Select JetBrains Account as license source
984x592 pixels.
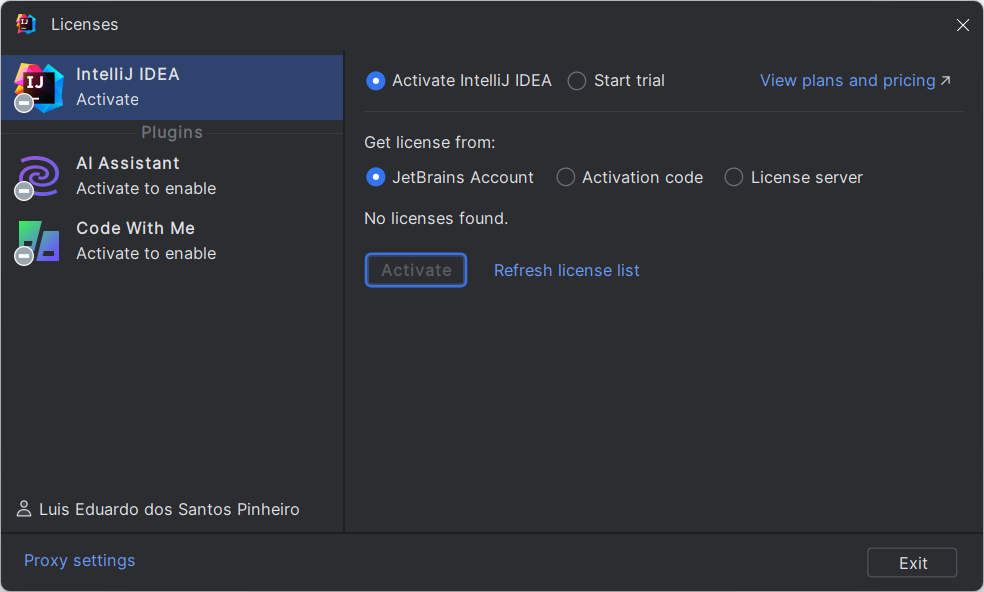point(376,177)
